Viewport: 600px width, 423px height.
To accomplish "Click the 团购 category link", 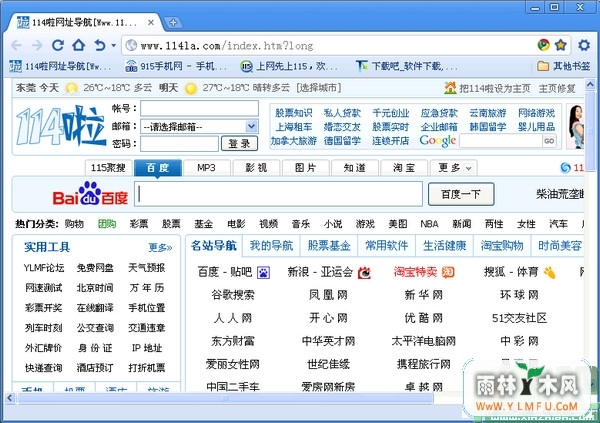I will pyautogui.click(x=107, y=224).
